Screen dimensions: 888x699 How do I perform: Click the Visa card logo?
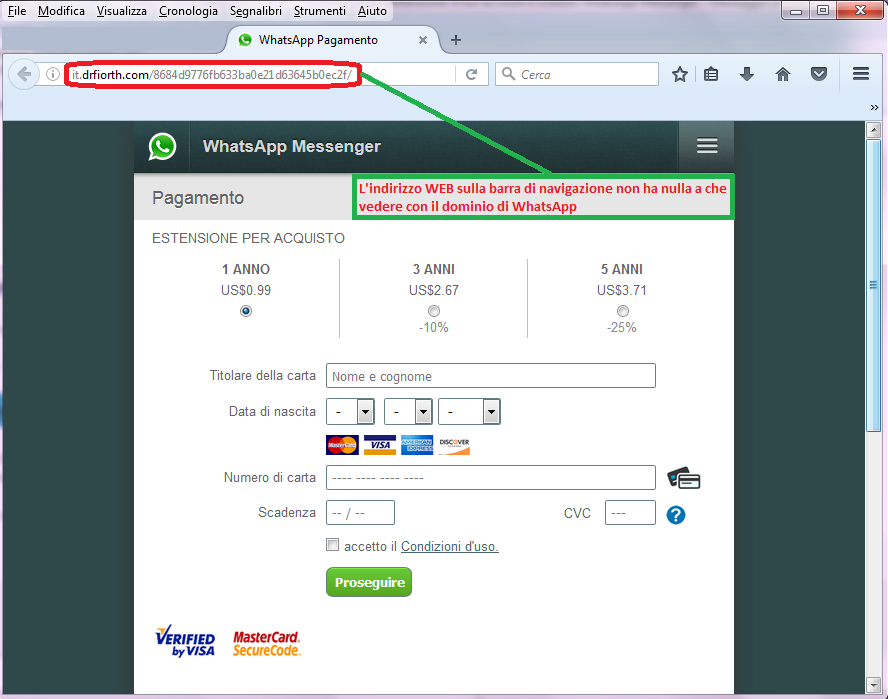click(379, 445)
